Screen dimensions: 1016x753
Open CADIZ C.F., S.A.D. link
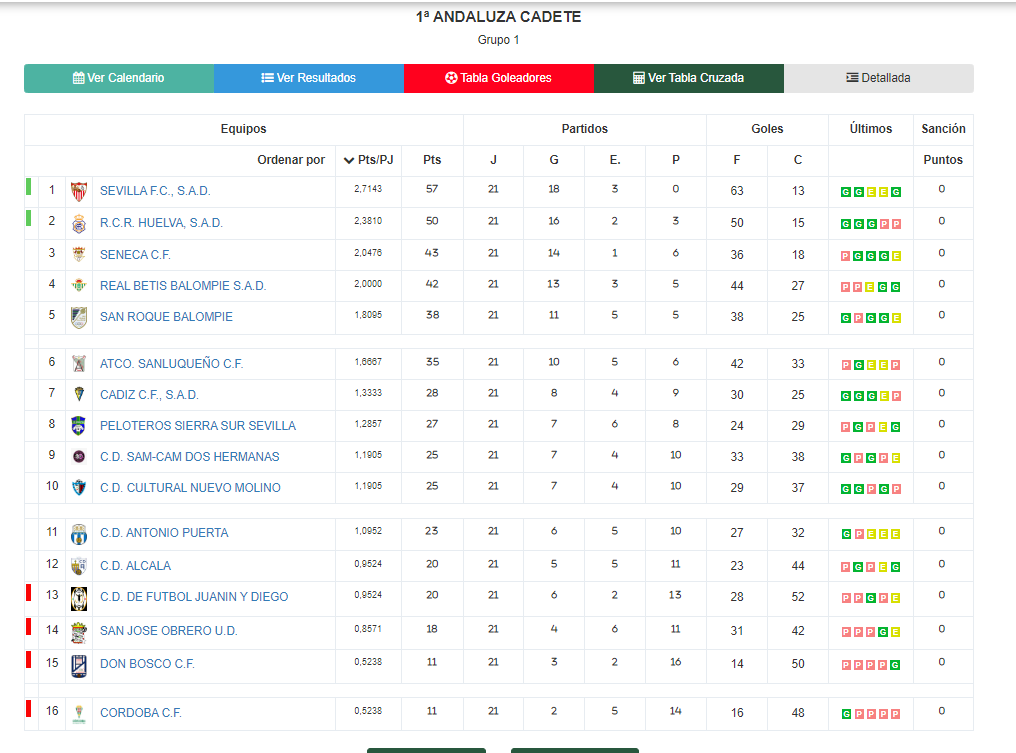(x=149, y=395)
